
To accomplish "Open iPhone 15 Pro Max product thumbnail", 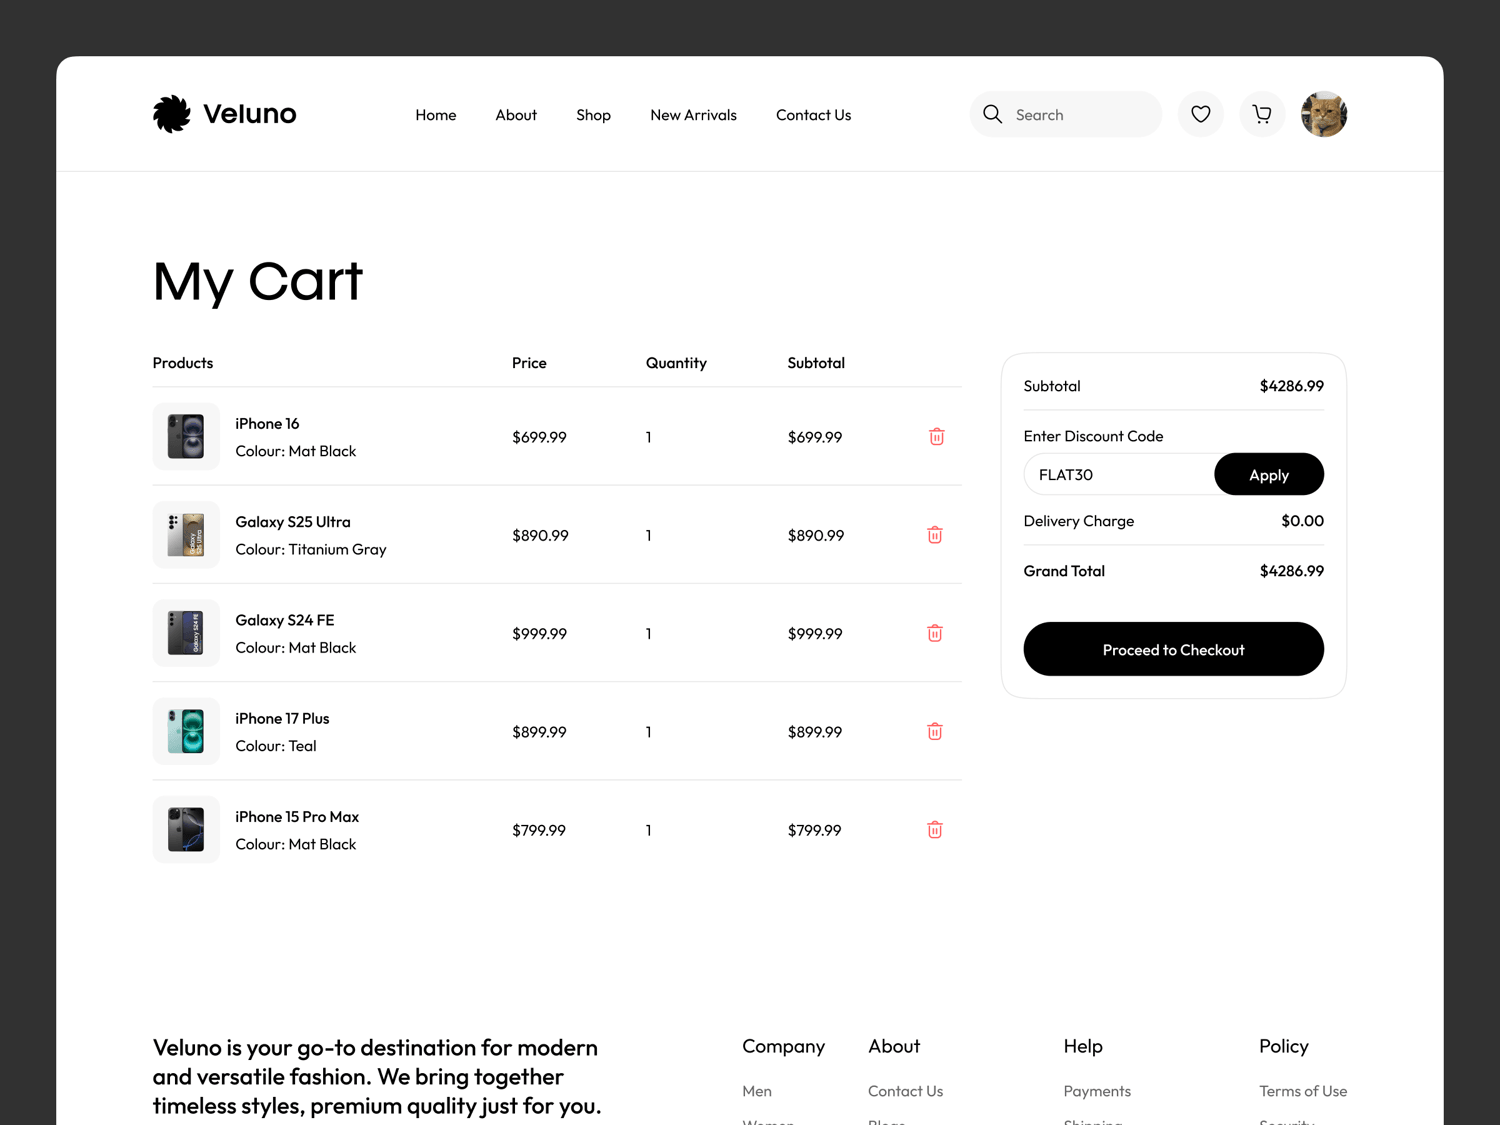I will (x=186, y=830).
